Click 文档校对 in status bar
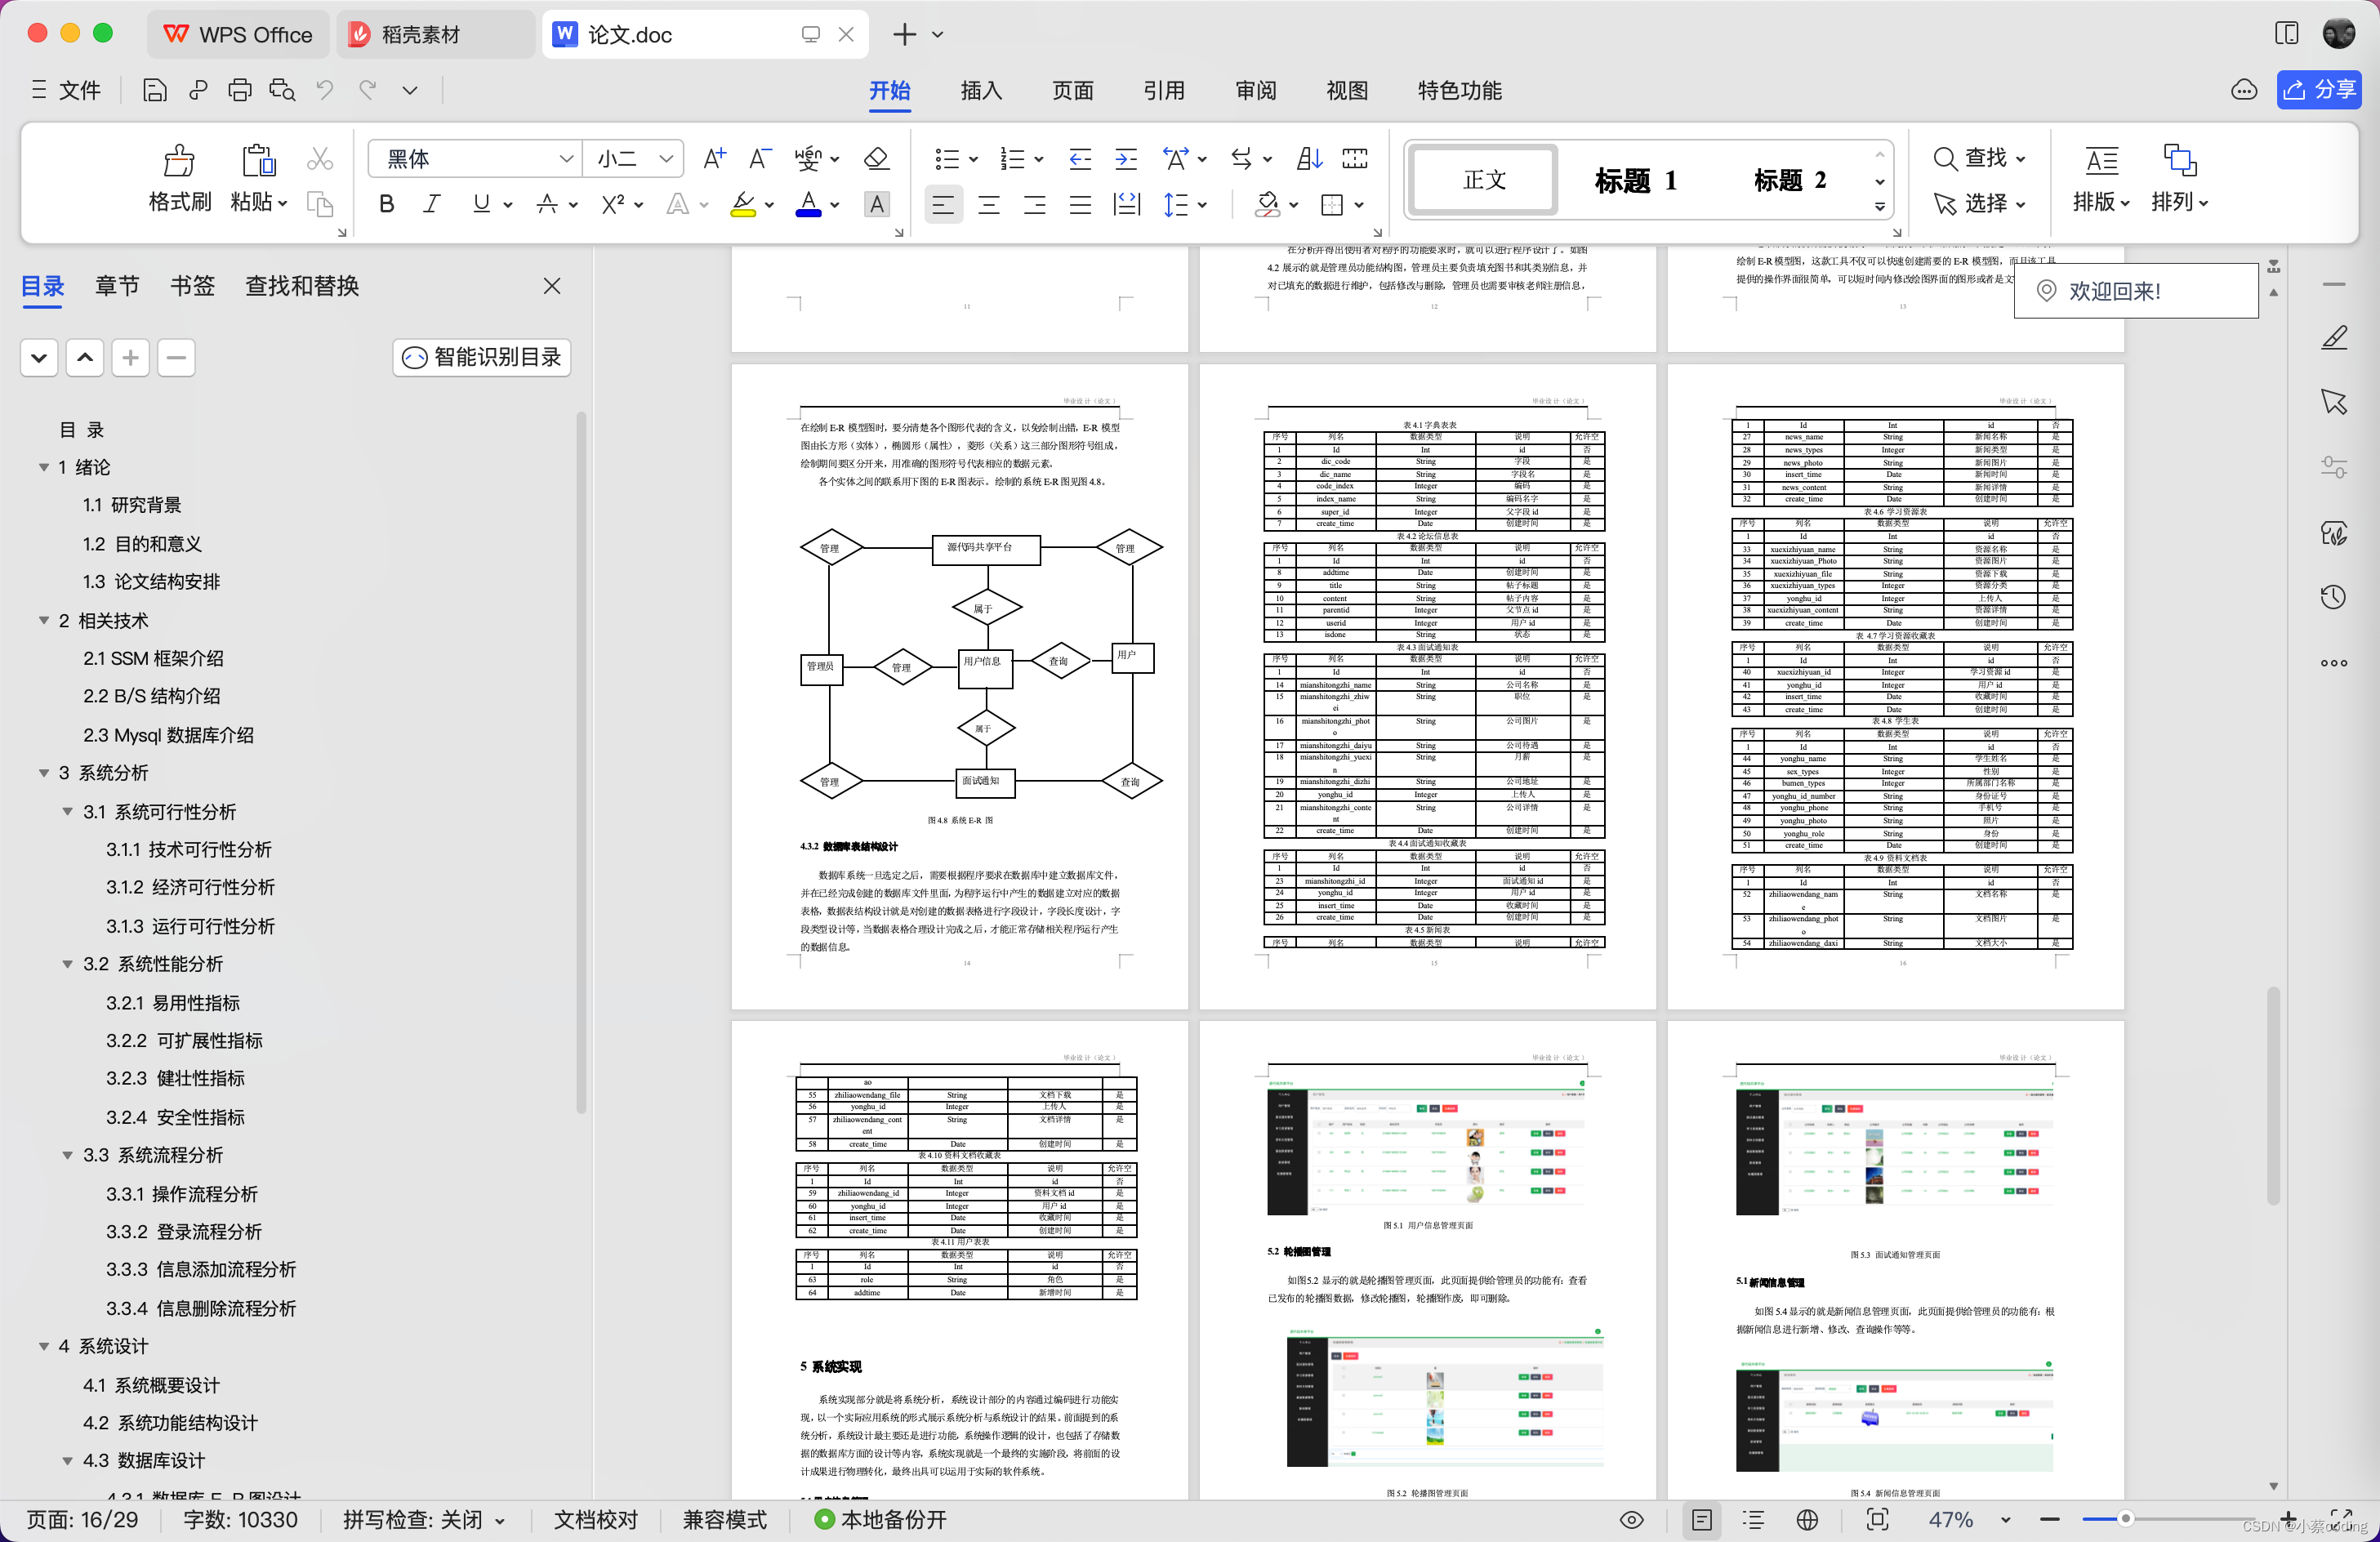This screenshot has height=1542, width=2380. pos(596,1520)
